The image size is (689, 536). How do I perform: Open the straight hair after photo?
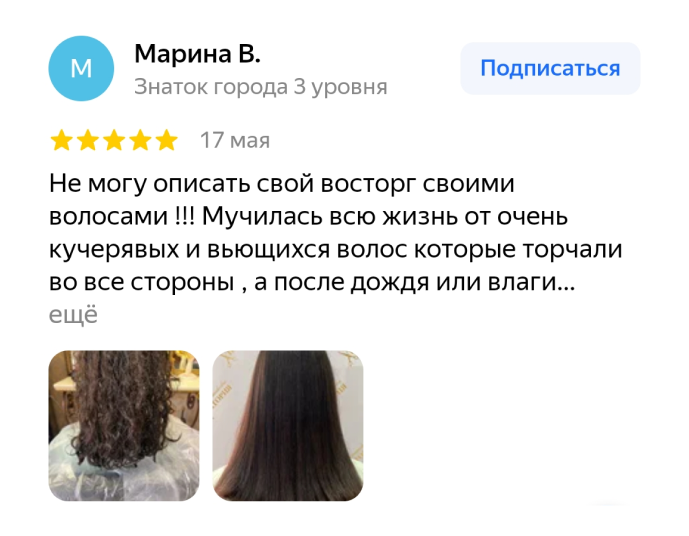(288, 426)
